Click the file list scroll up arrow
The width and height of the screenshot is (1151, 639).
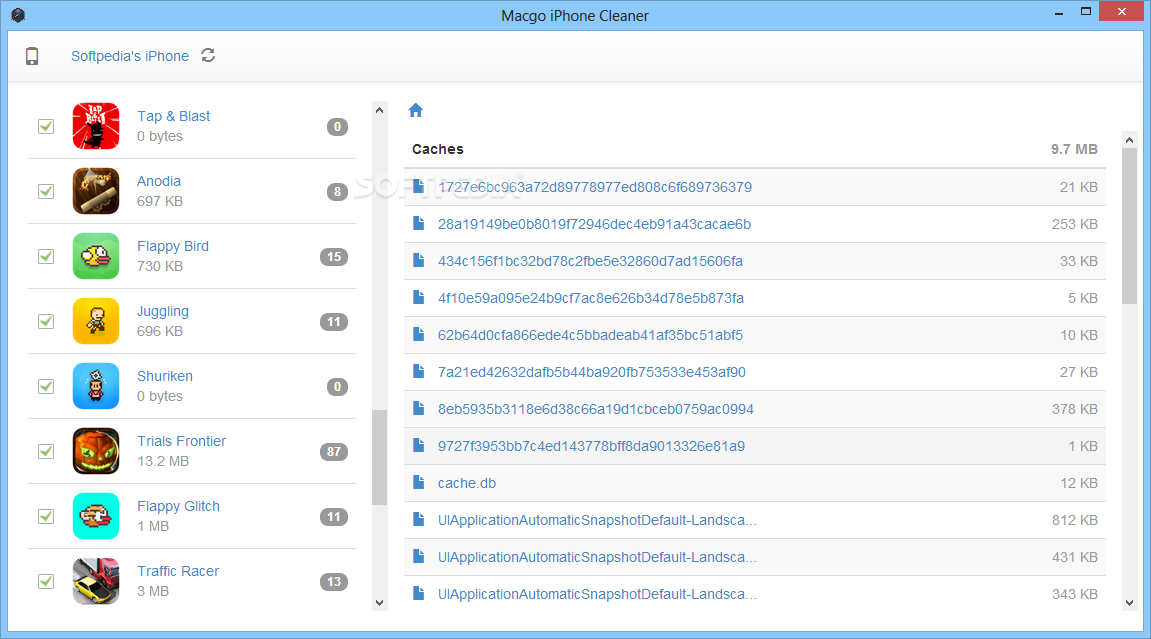[x=1130, y=139]
